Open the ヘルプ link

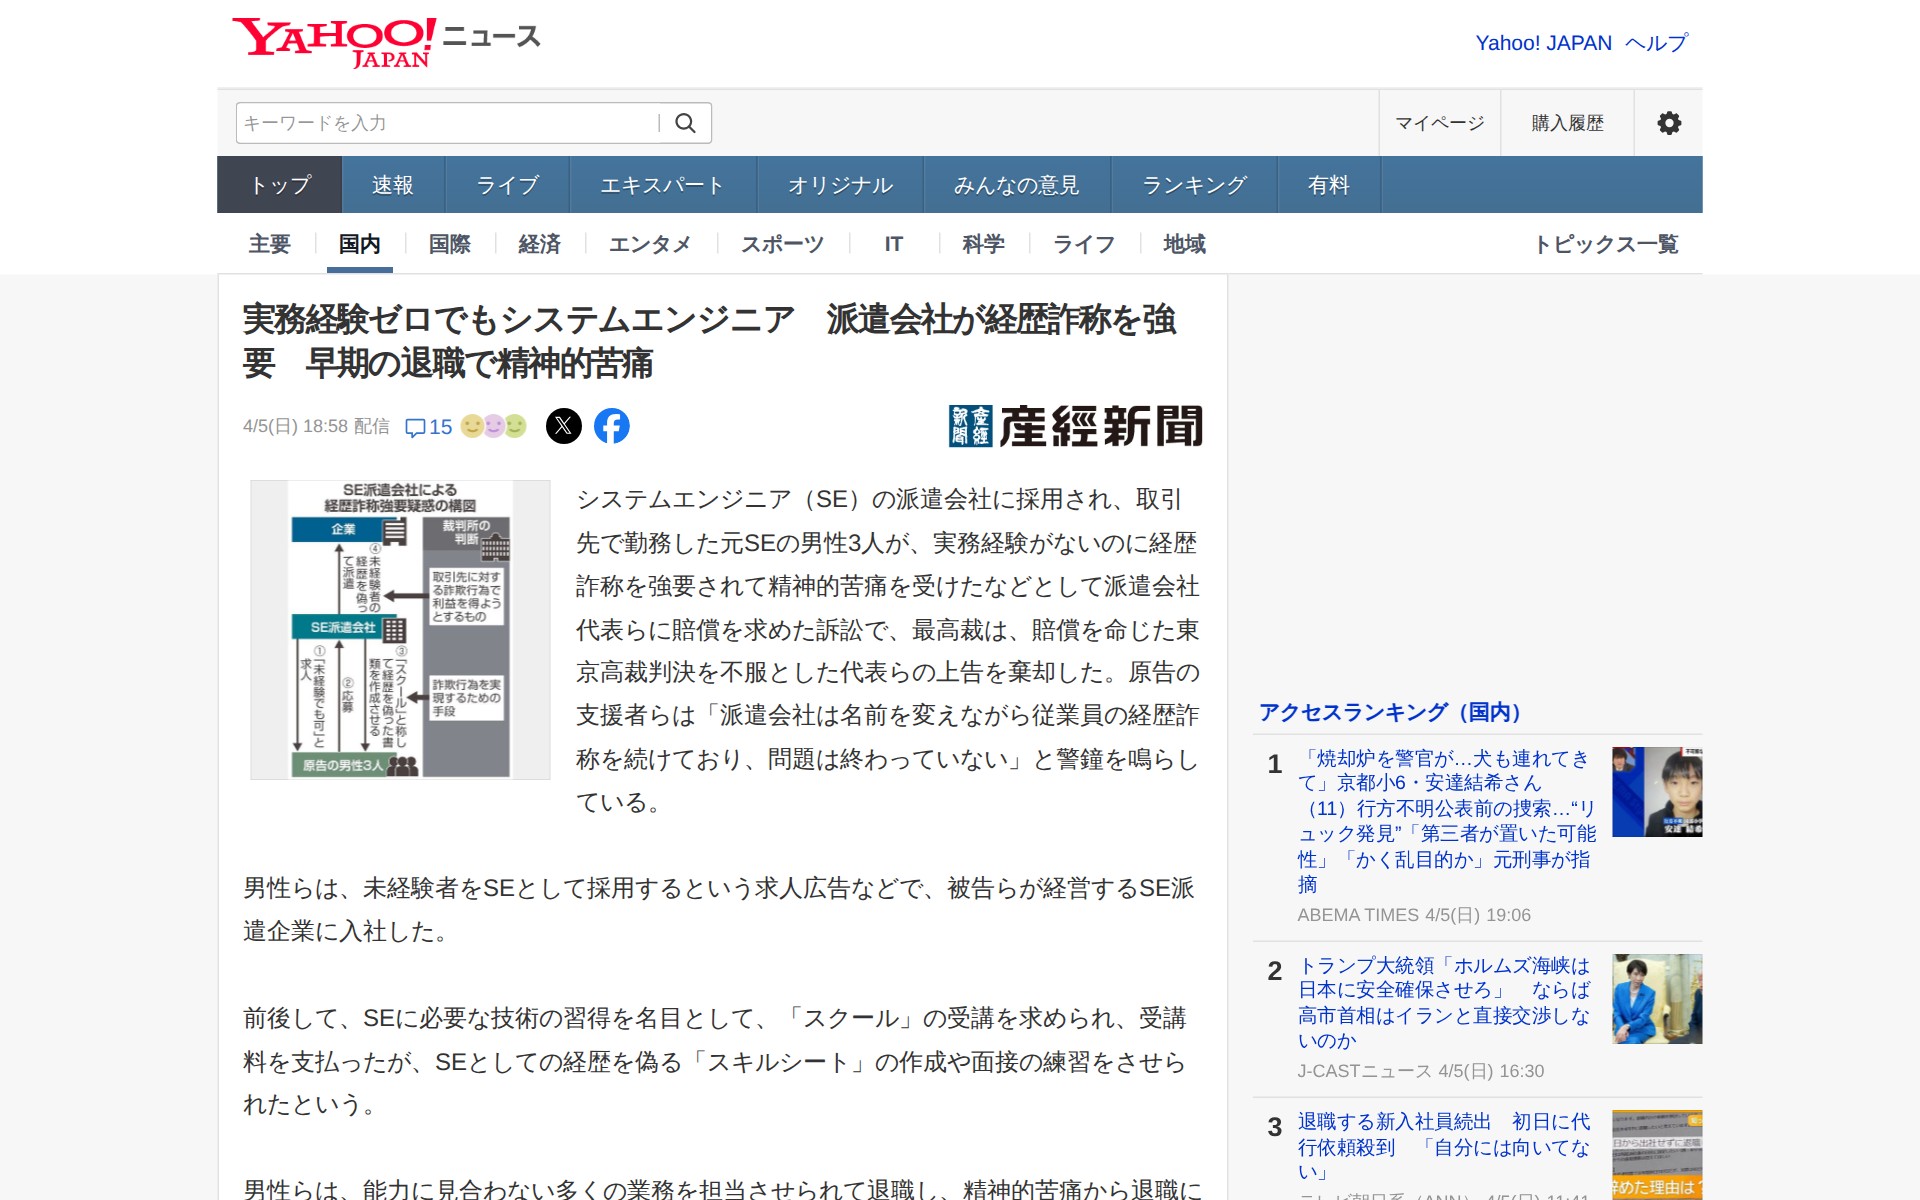tap(1656, 43)
